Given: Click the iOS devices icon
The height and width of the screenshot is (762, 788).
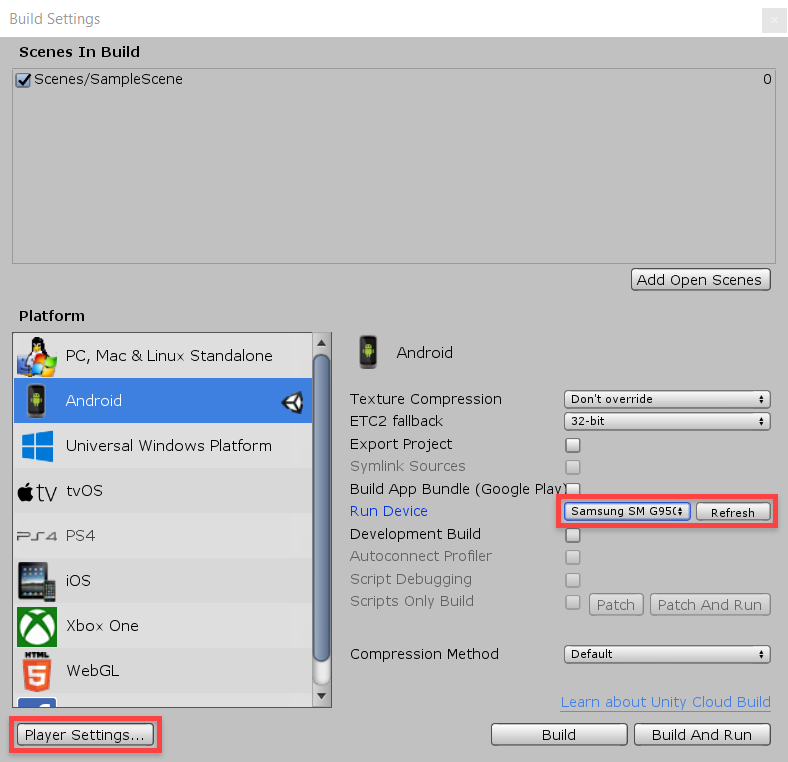Looking at the screenshot, I should click(x=37, y=582).
